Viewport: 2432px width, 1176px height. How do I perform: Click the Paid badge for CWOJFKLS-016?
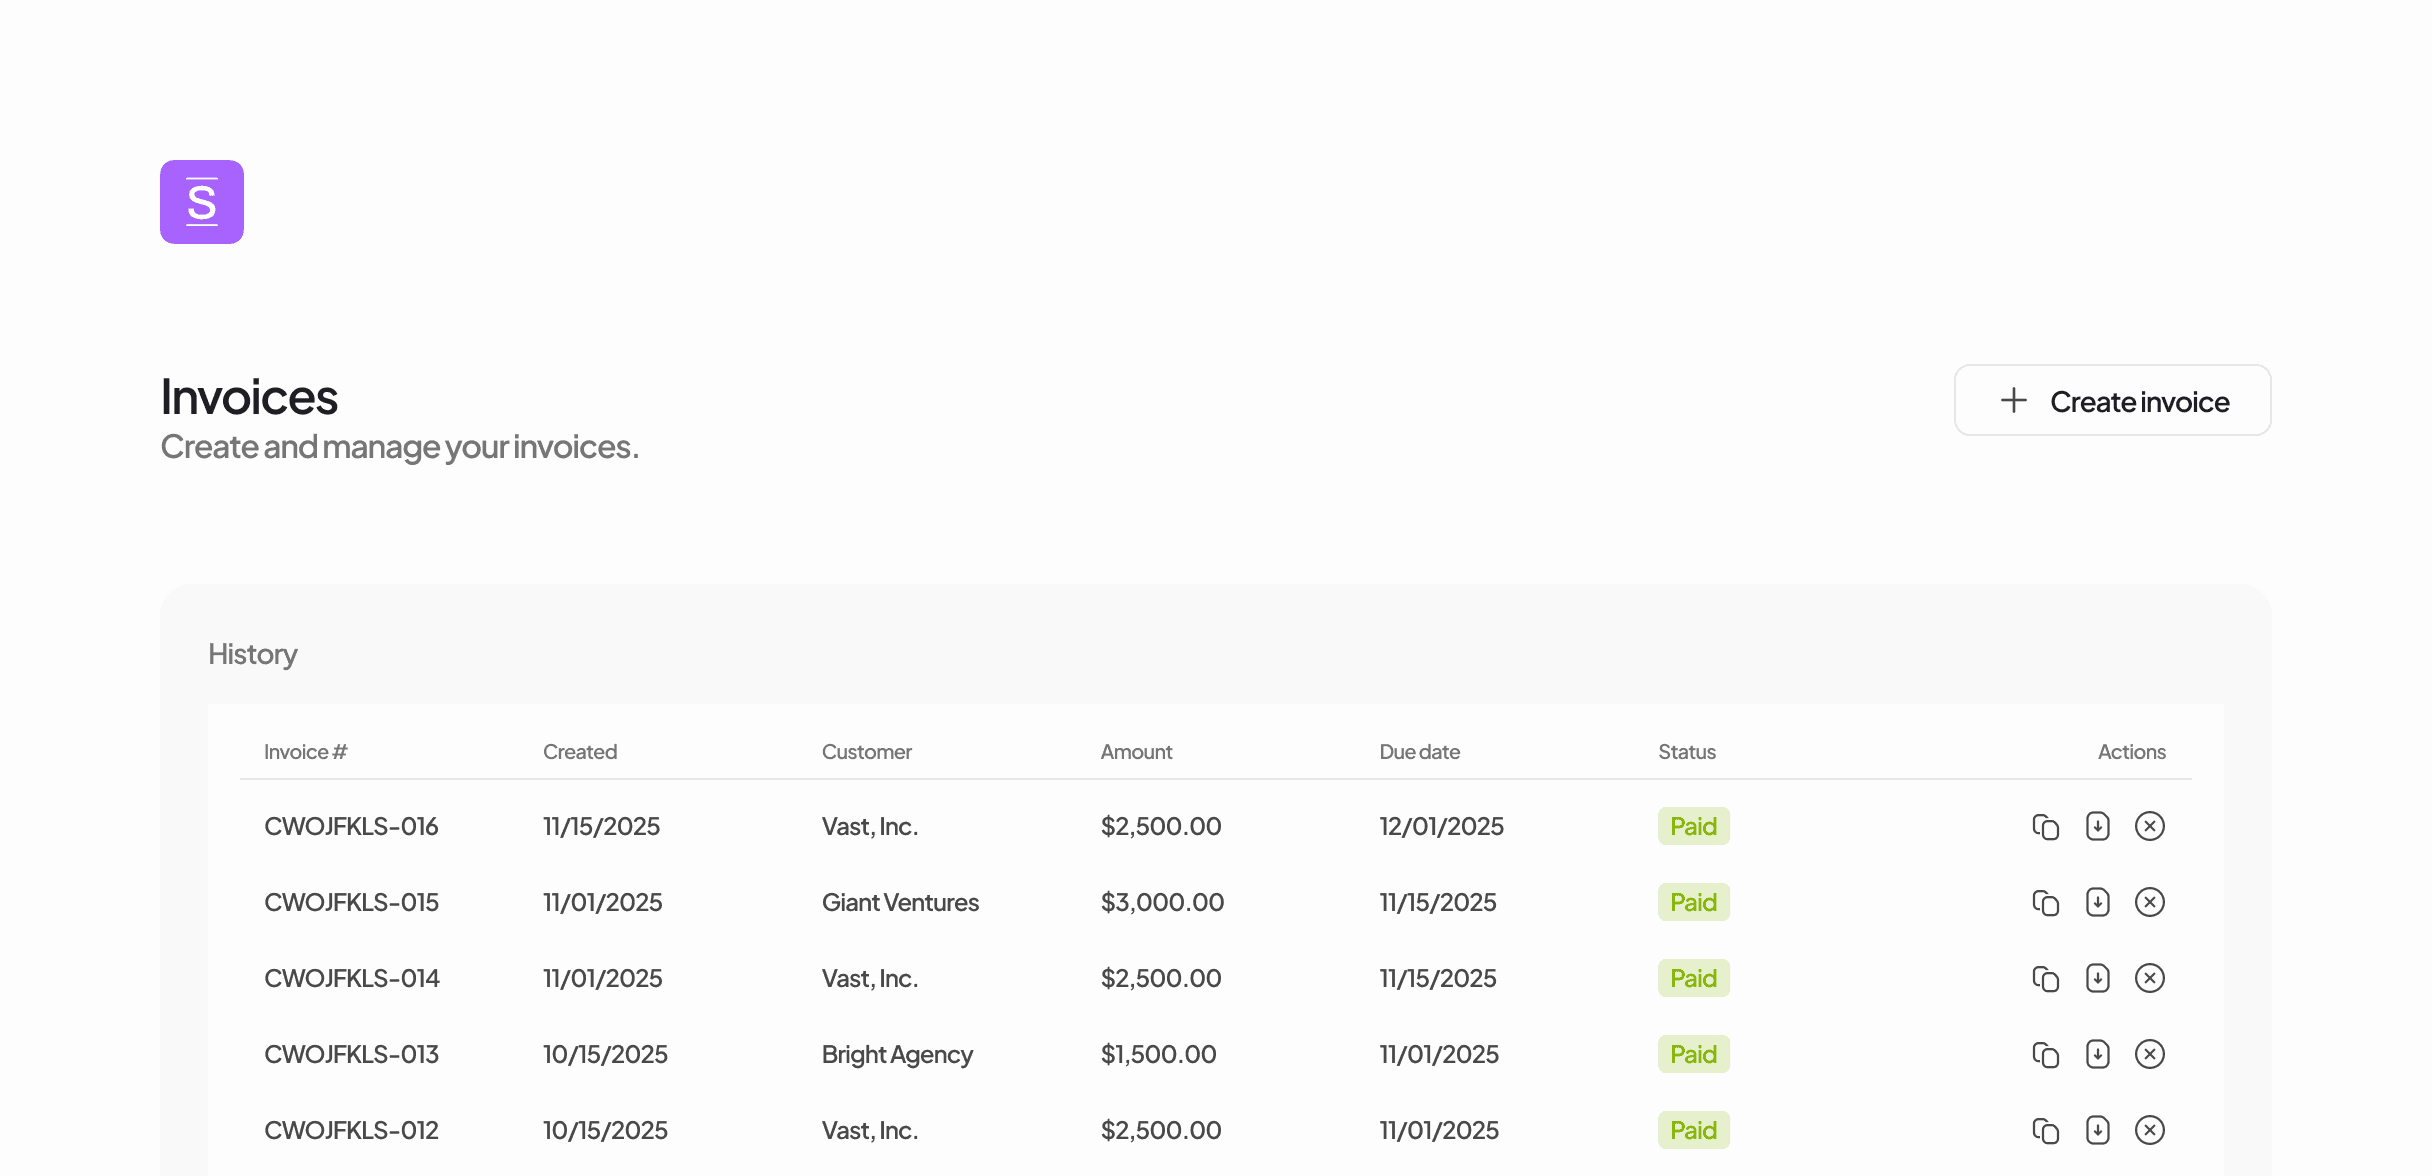pyautogui.click(x=1693, y=827)
